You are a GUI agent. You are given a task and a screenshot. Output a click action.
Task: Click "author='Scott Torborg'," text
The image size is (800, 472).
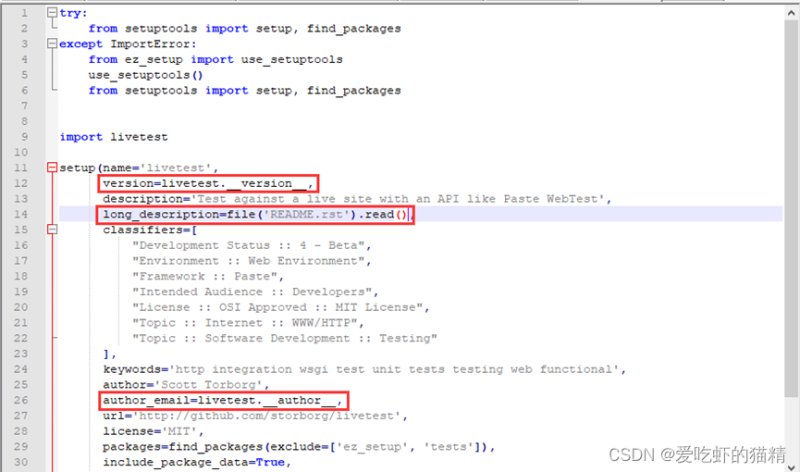pos(186,385)
